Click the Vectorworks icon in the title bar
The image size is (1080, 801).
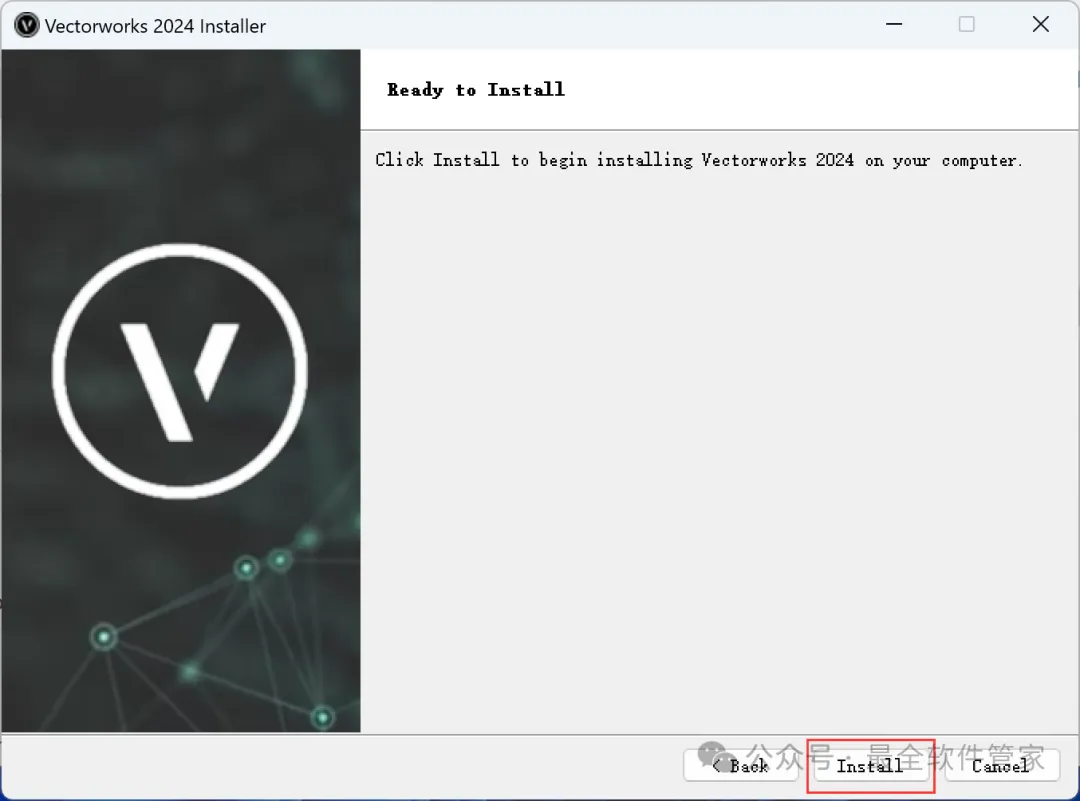point(26,25)
